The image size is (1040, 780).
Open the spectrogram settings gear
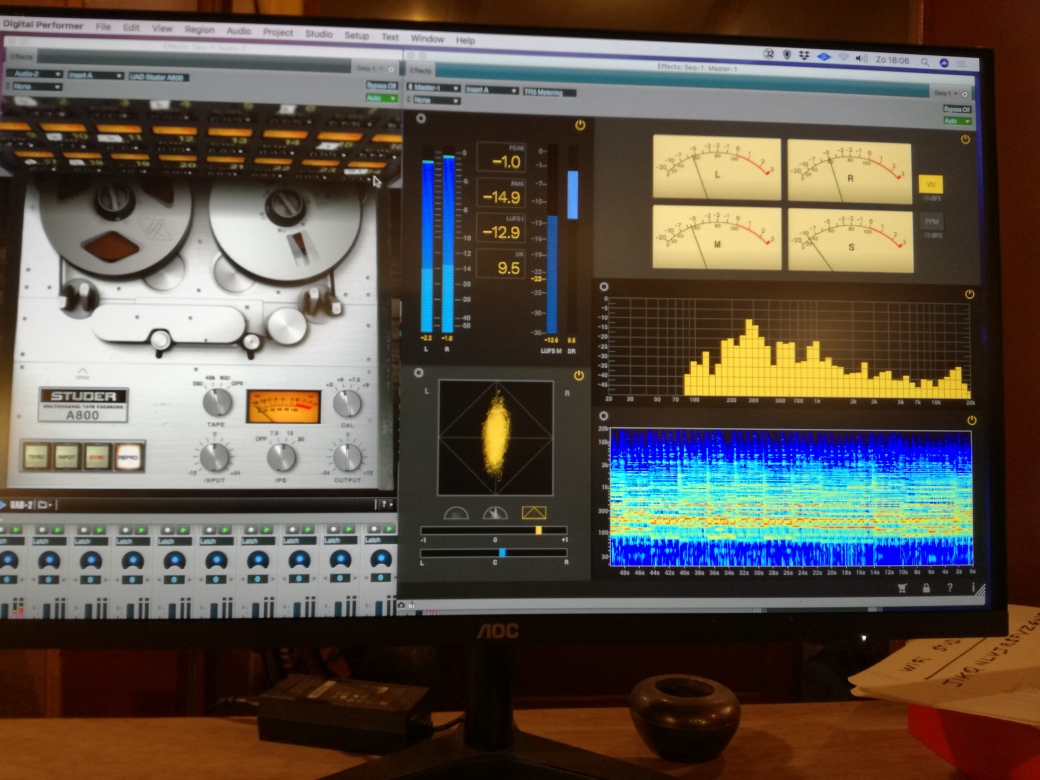(x=603, y=416)
